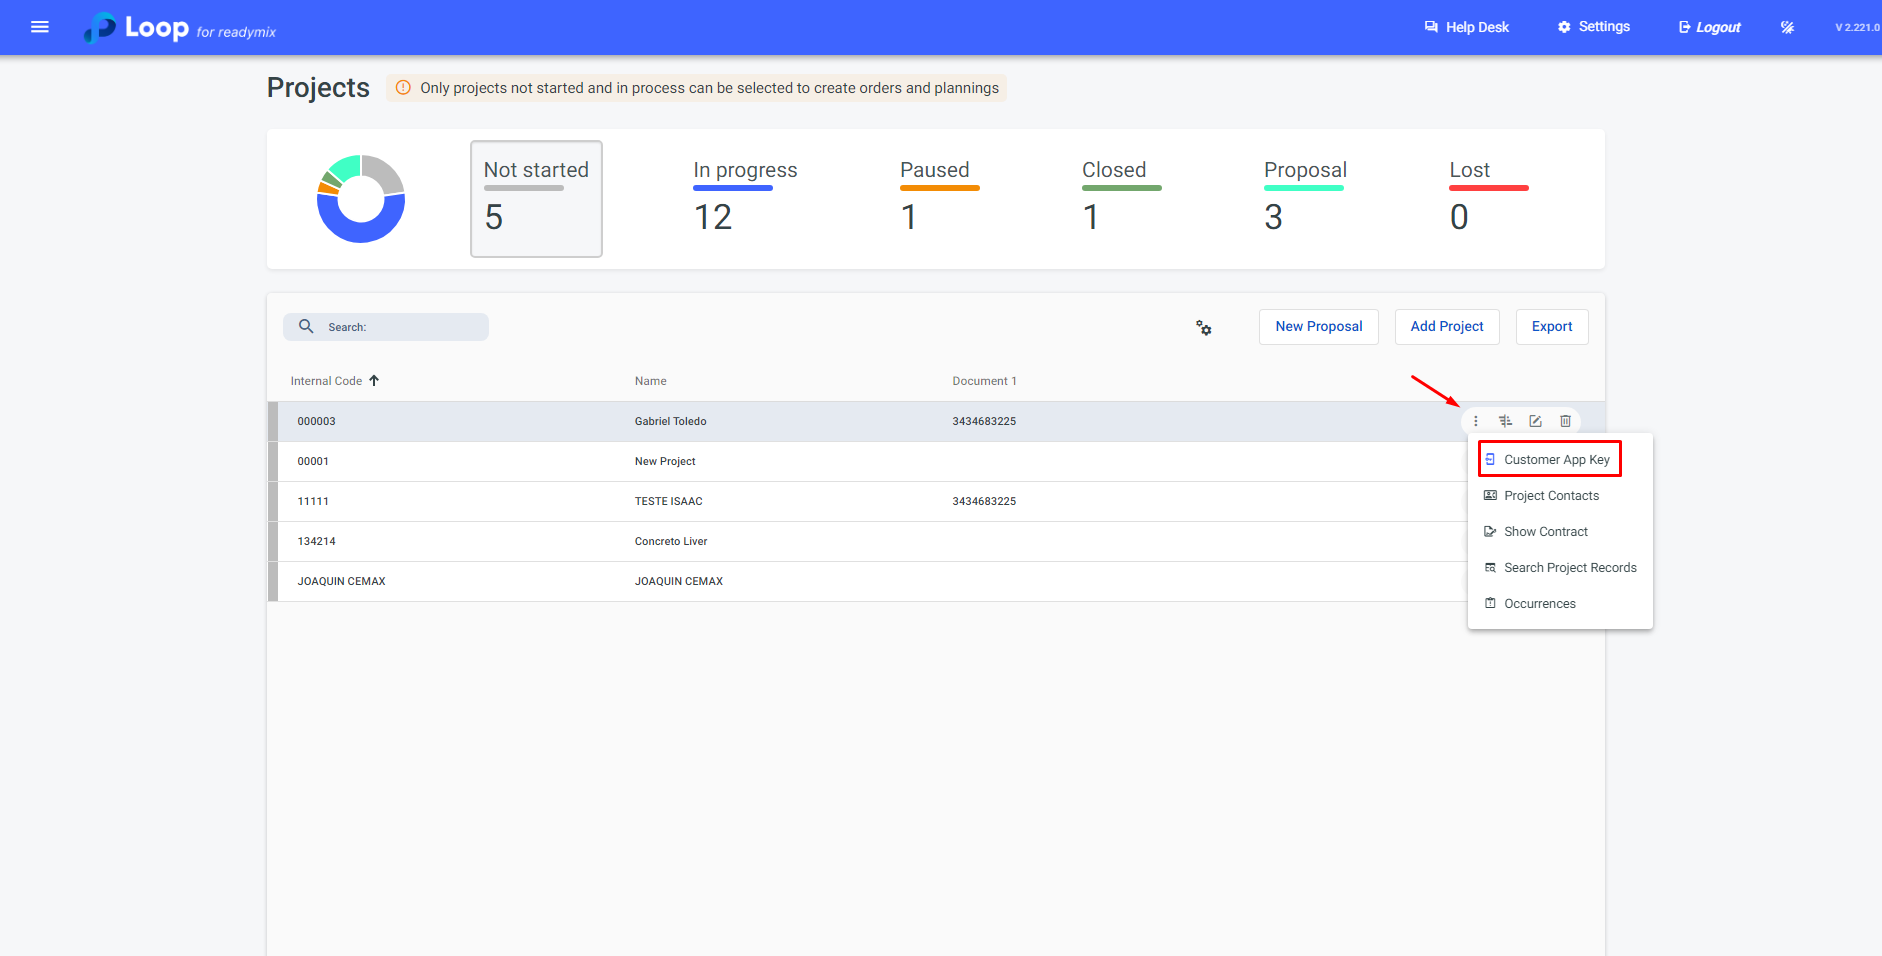
Task: Select the Proposal status filter
Action: pyautogui.click(x=1304, y=198)
